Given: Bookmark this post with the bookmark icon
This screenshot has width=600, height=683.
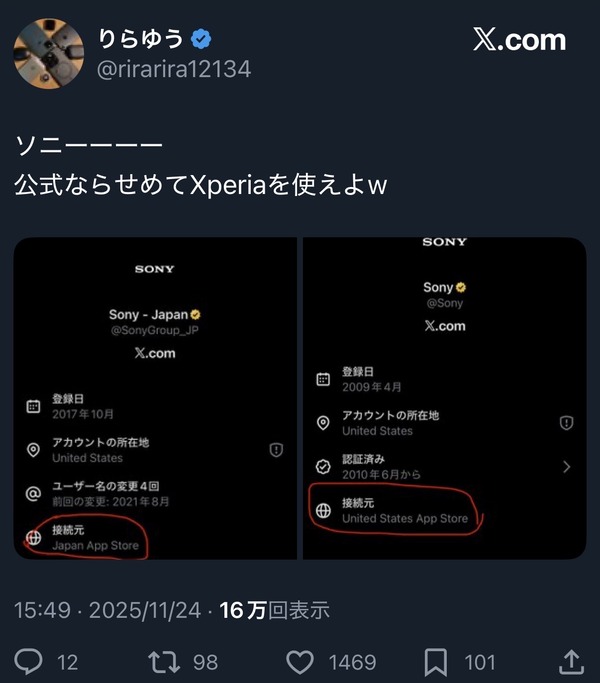Looking at the screenshot, I should pos(436,662).
